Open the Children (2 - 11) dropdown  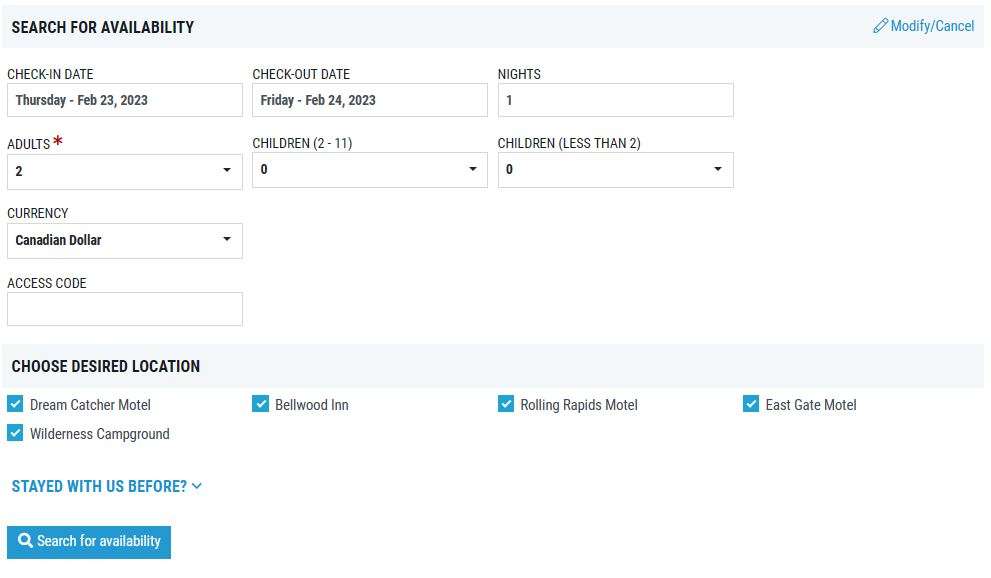point(370,169)
